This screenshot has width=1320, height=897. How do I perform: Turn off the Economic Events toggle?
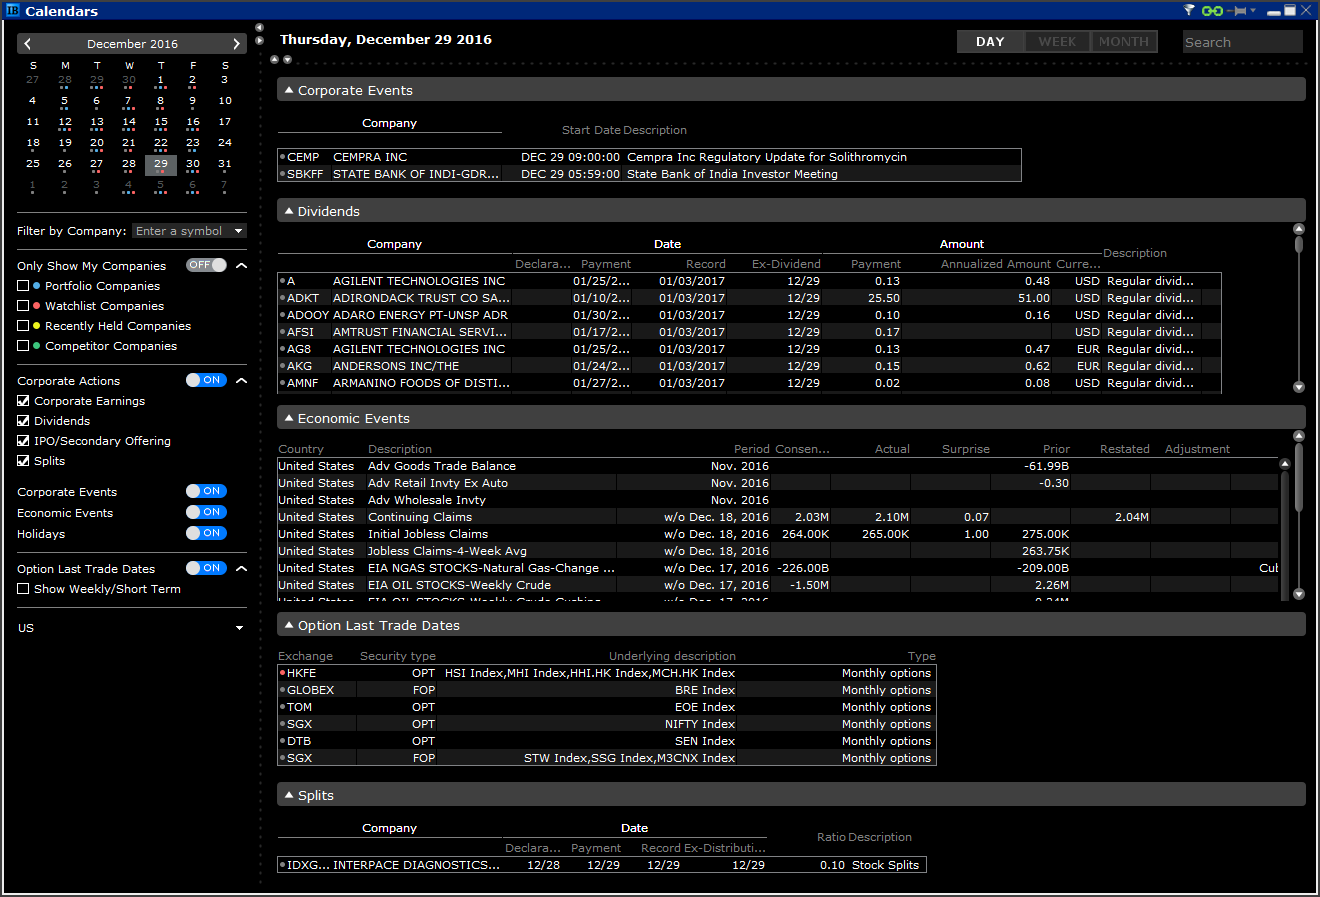206,512
